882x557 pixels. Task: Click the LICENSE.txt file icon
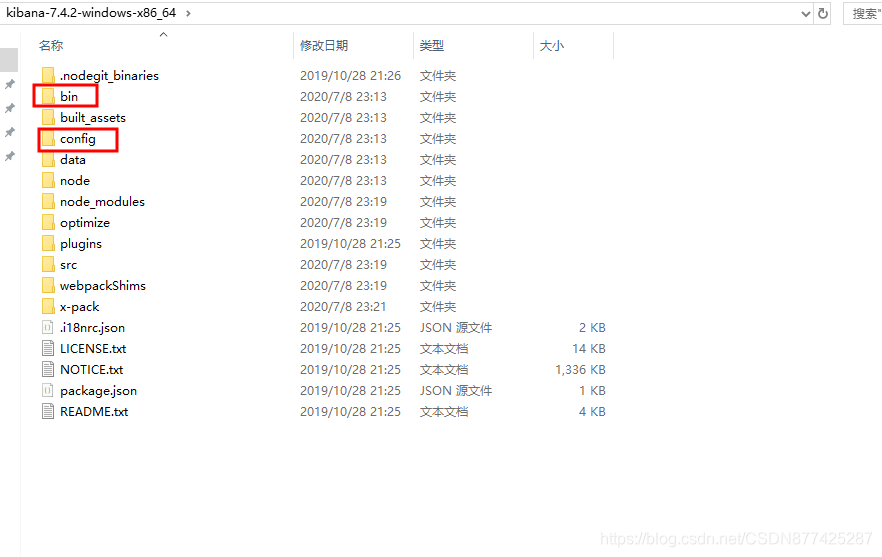48,348
